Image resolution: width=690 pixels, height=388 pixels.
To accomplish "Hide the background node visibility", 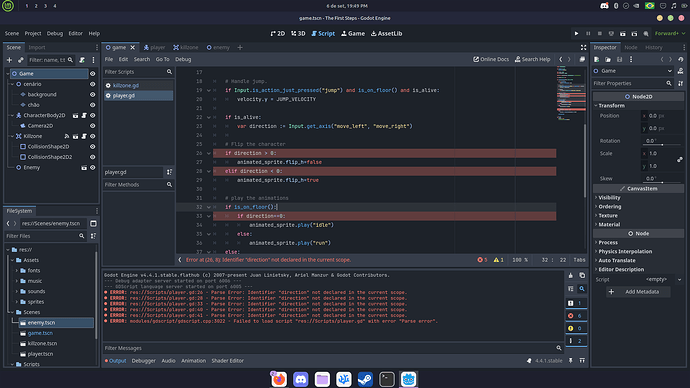I will 92,95.
